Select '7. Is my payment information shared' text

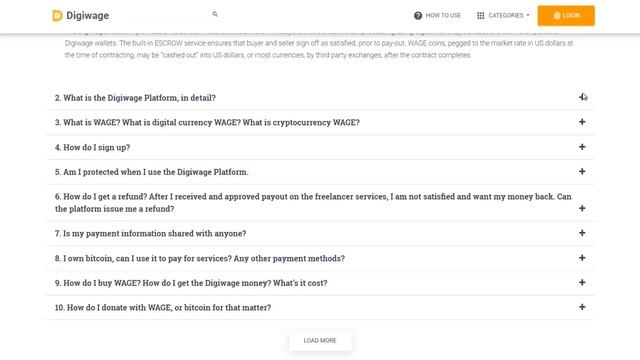coord(150,233)
